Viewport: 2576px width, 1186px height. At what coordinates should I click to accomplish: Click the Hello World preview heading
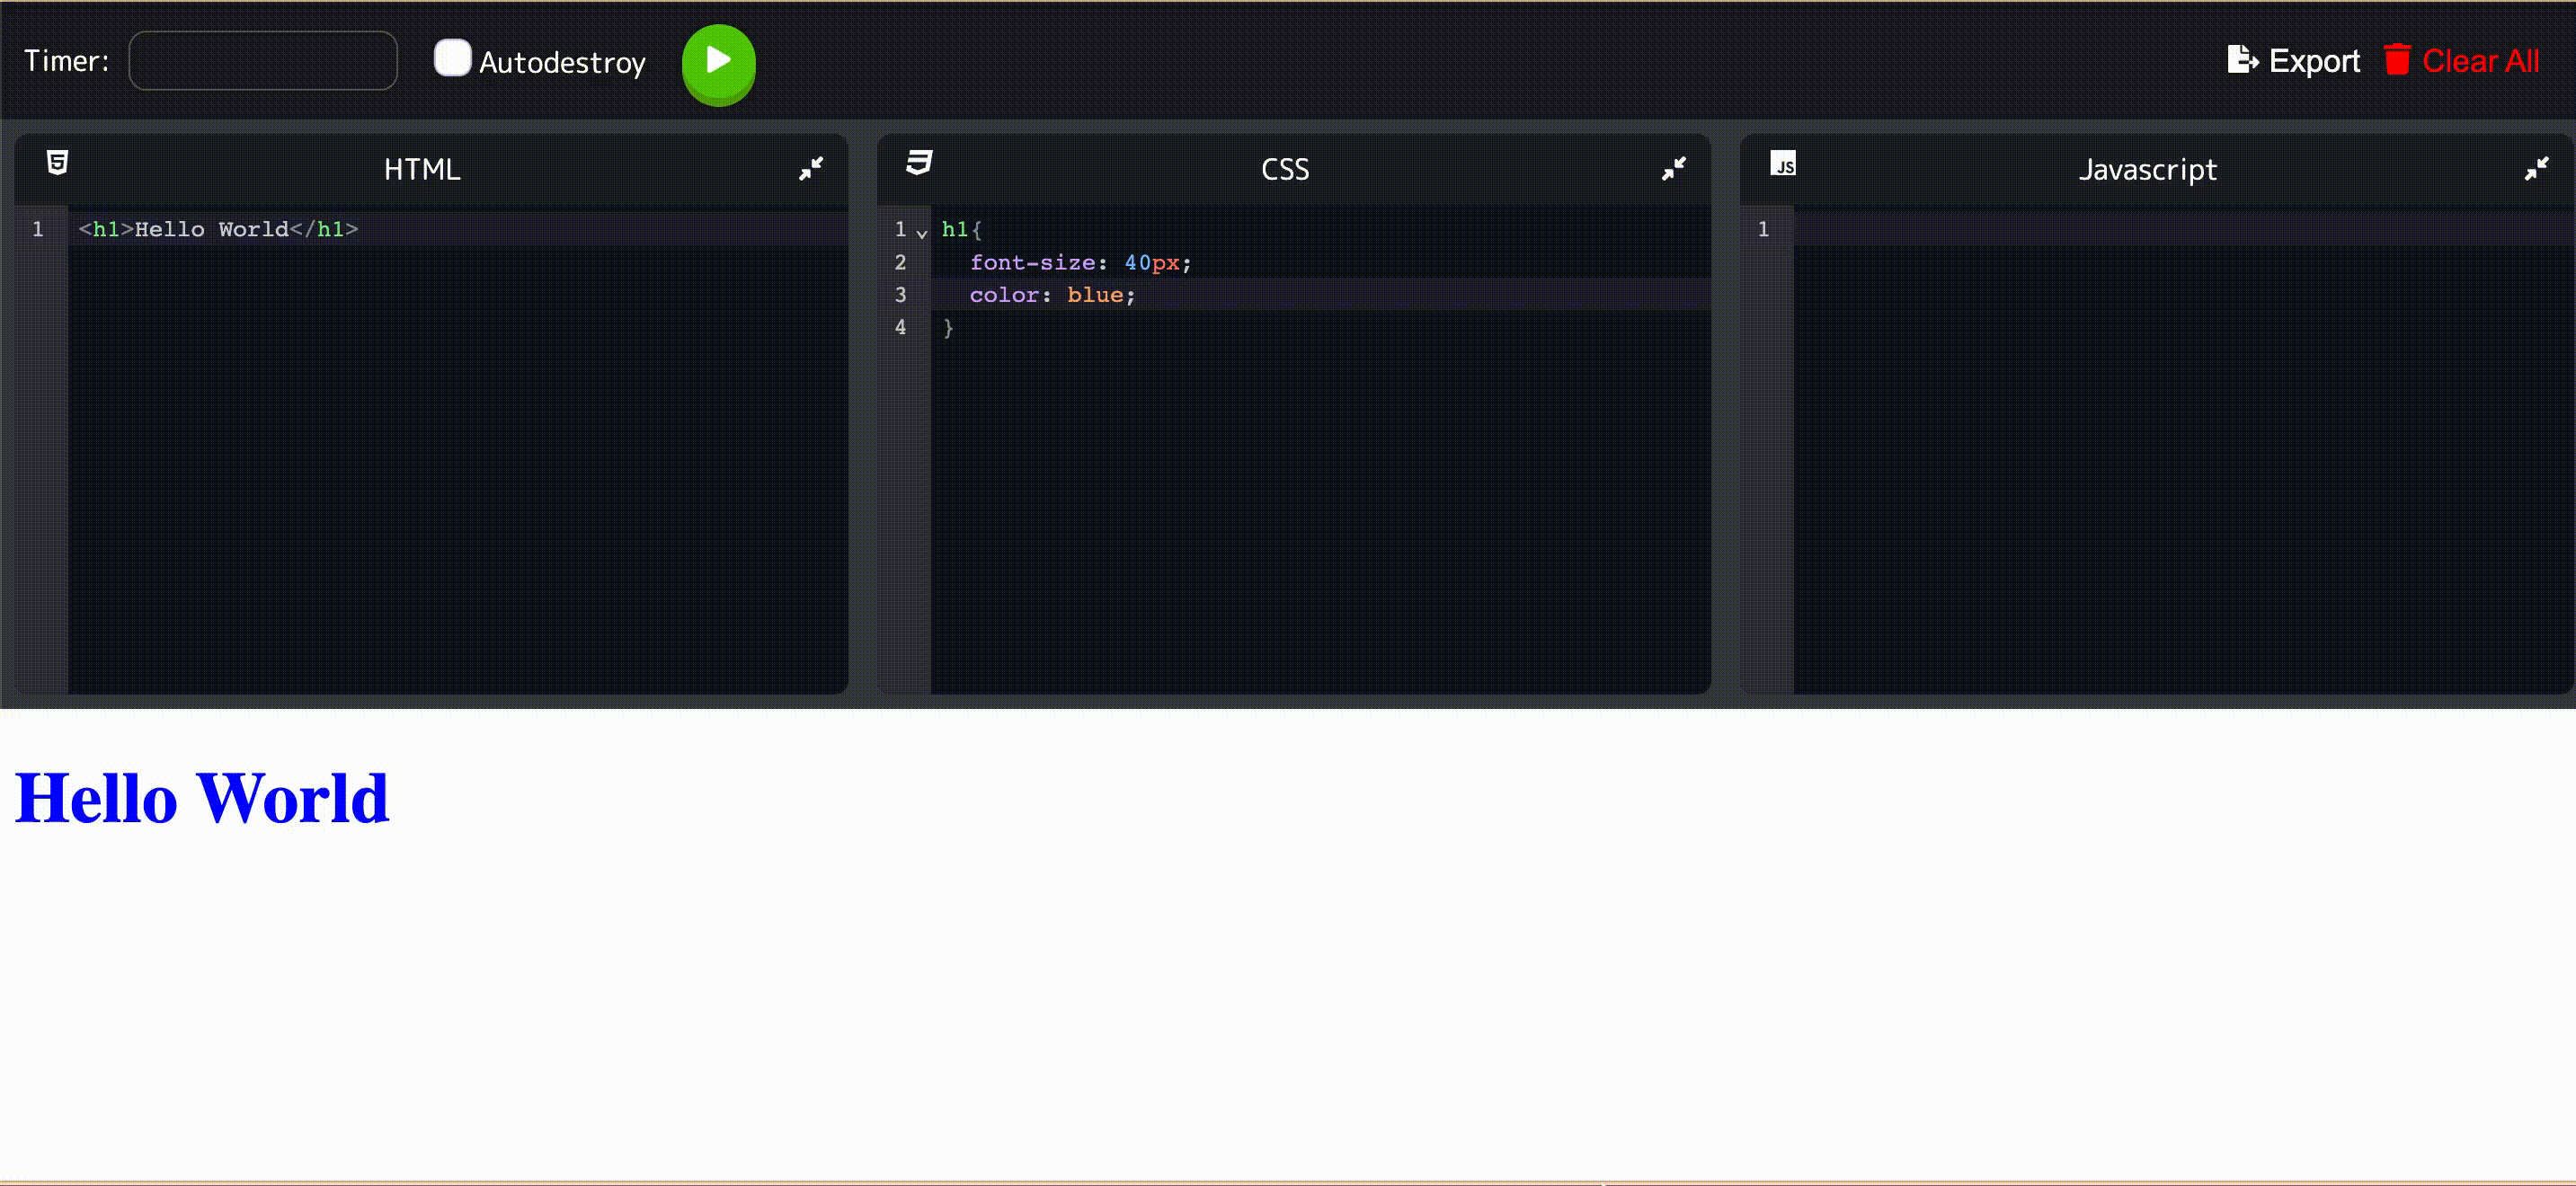(x=202, y=798)
